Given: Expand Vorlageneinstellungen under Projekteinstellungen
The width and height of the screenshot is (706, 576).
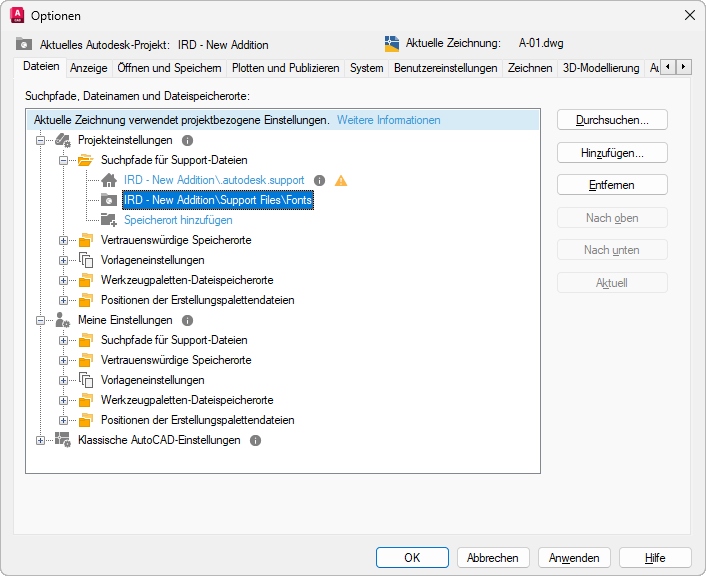Looking at the screenshot, I should click(x=63, y=260).
